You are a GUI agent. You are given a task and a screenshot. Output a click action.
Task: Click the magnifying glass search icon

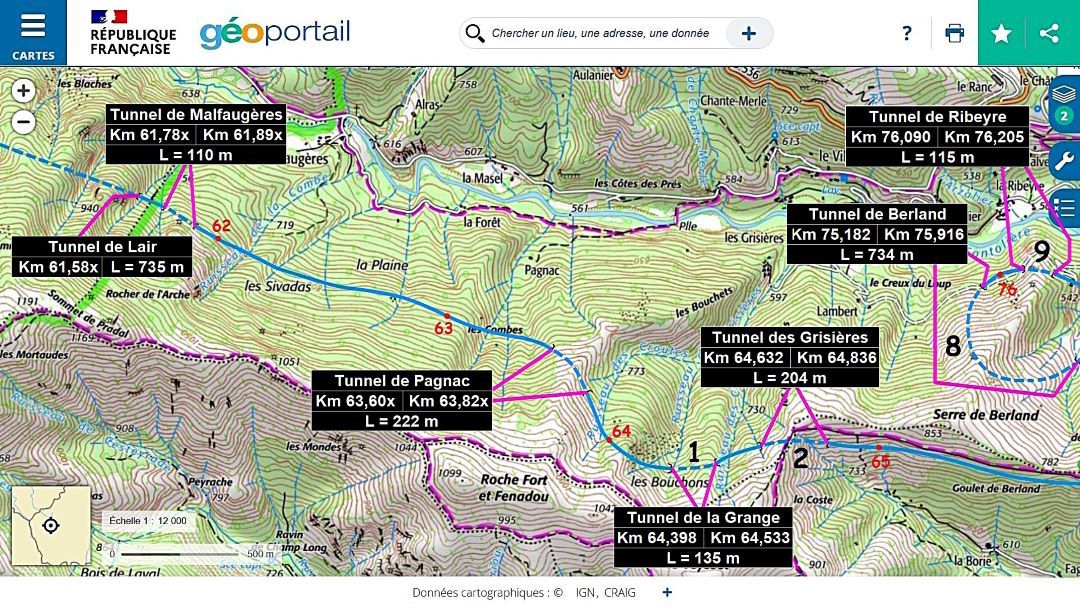[475, 34]
